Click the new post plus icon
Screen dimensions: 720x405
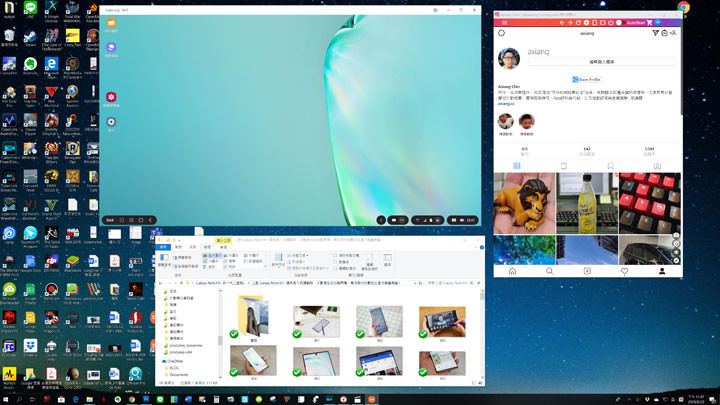click(587, 271)
